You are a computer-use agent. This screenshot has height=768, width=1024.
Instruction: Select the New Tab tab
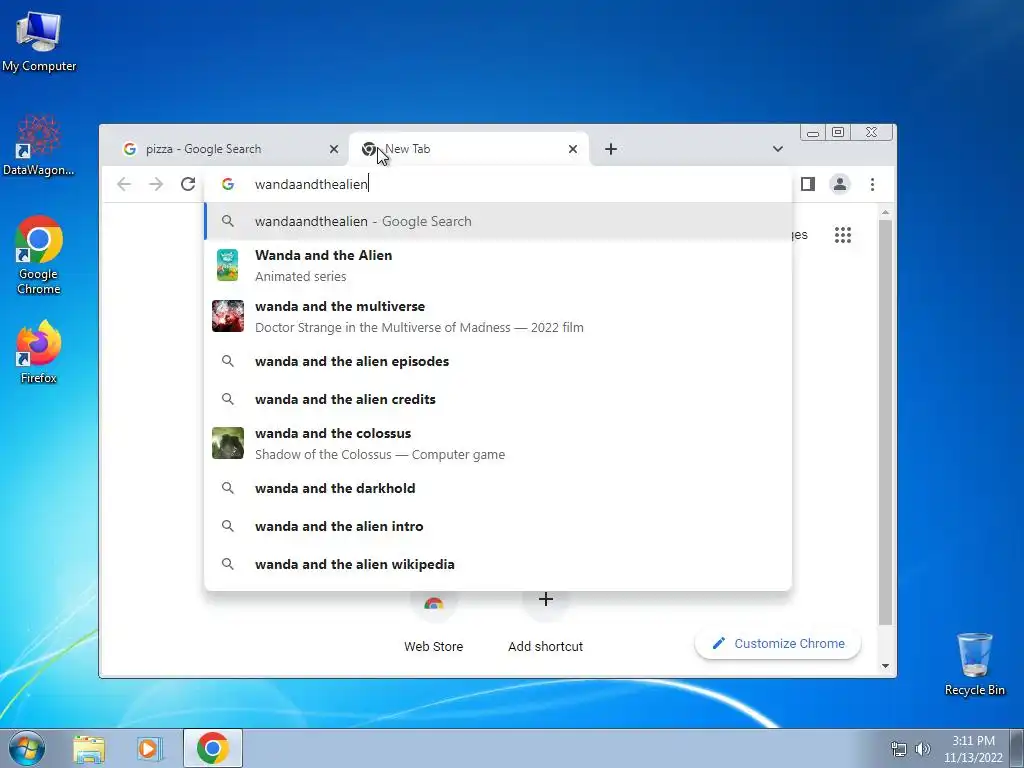469,149
